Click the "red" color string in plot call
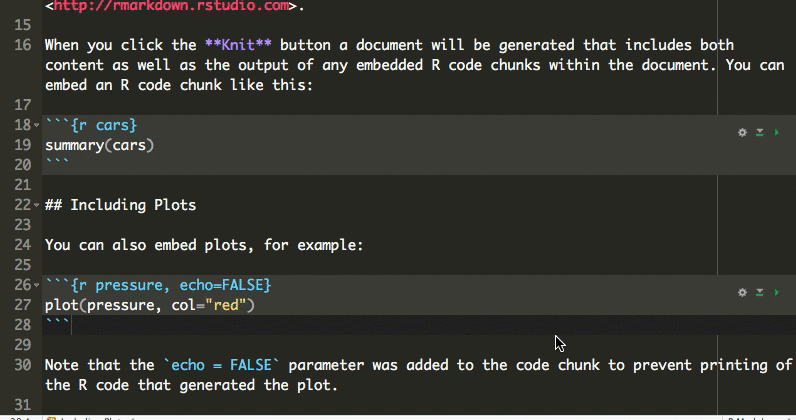Viewport: 796px width, 420px height. pyautogui.click(x=226, y=305)
